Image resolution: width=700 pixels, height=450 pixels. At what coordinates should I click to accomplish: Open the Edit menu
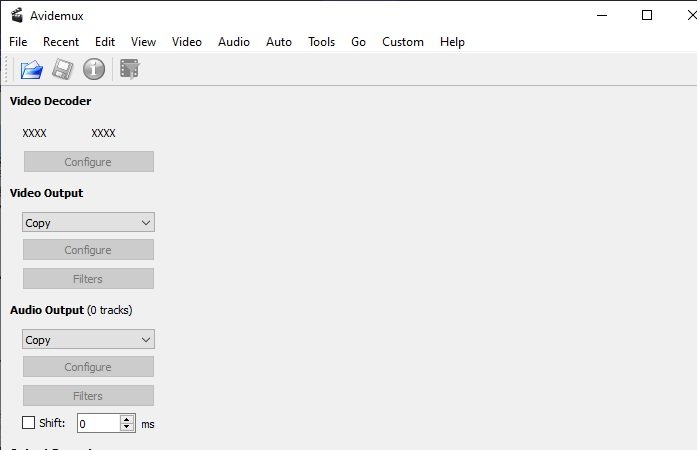tap(105, 42)
